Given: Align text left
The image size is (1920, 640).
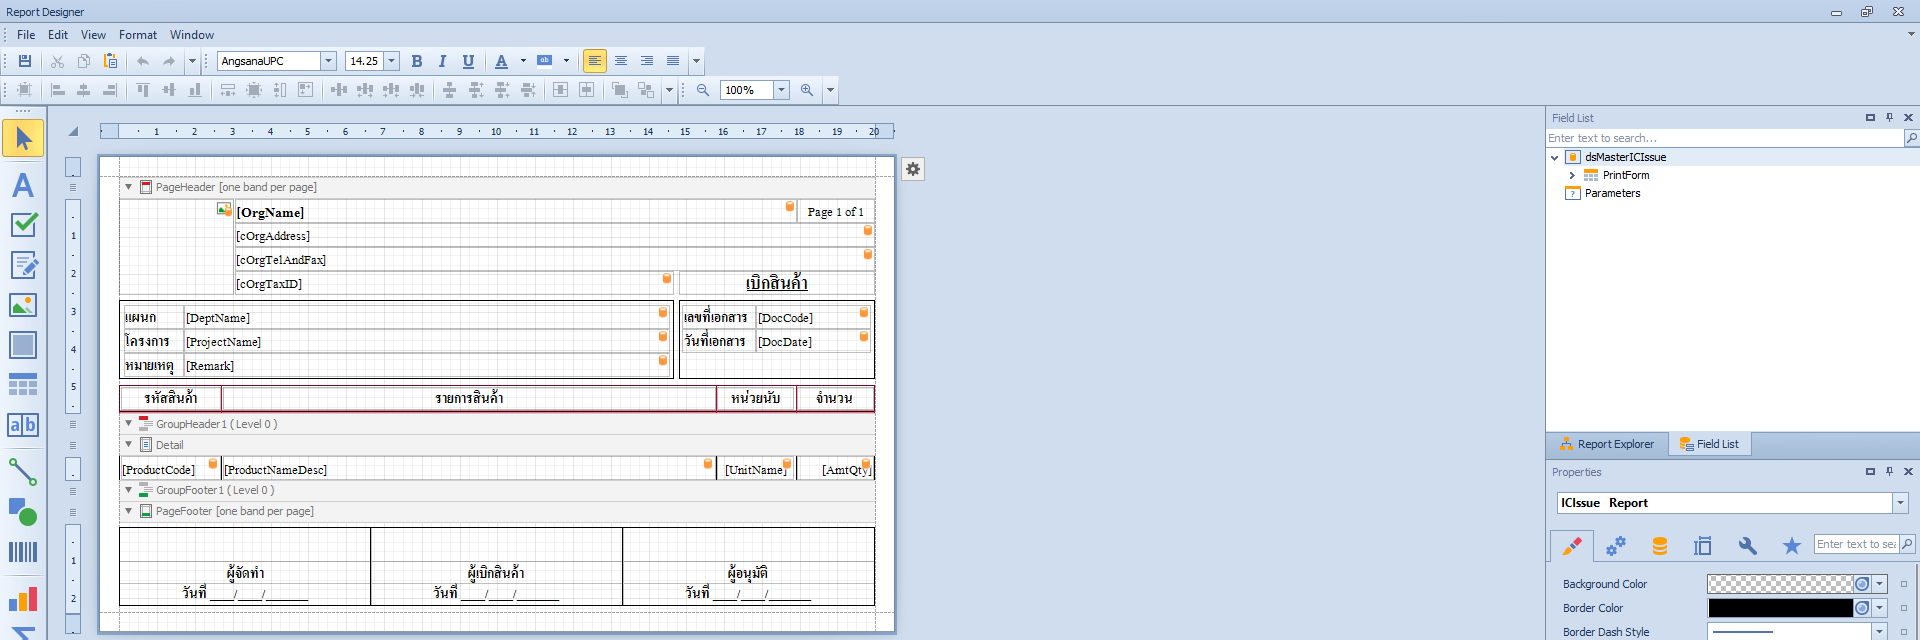Looking at the screenshot, I should (595, 61).
